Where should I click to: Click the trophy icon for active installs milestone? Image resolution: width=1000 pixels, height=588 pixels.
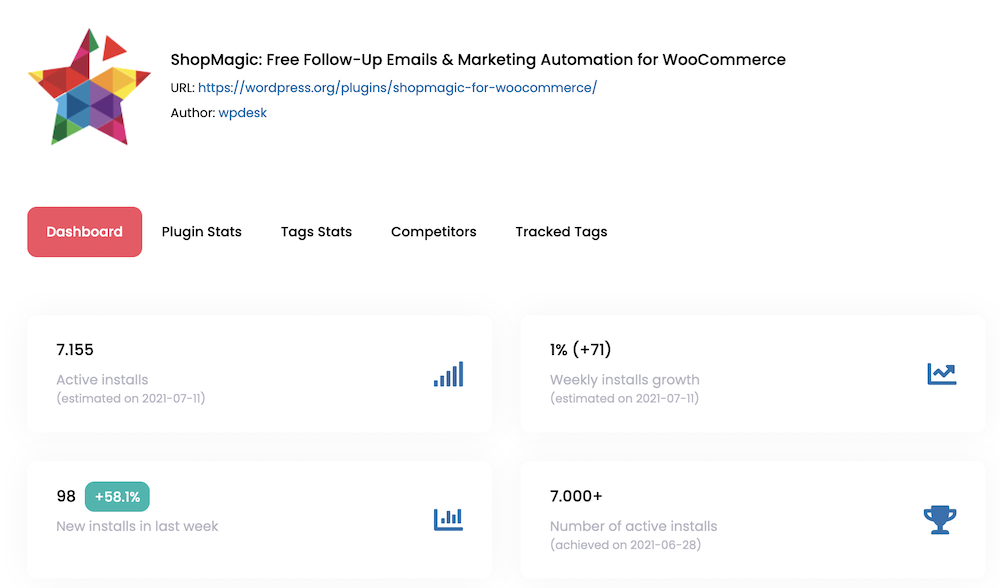tap(940, 519)
